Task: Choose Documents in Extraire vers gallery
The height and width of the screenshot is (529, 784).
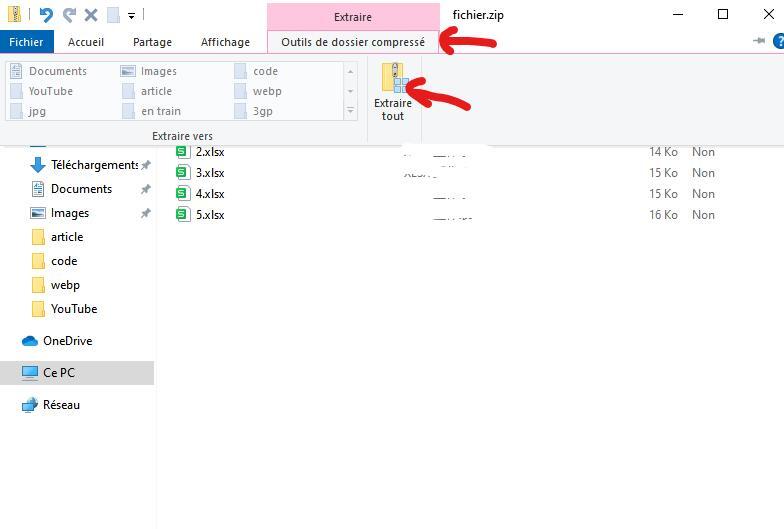Action: pyautogui.click(x=49, y=71)
